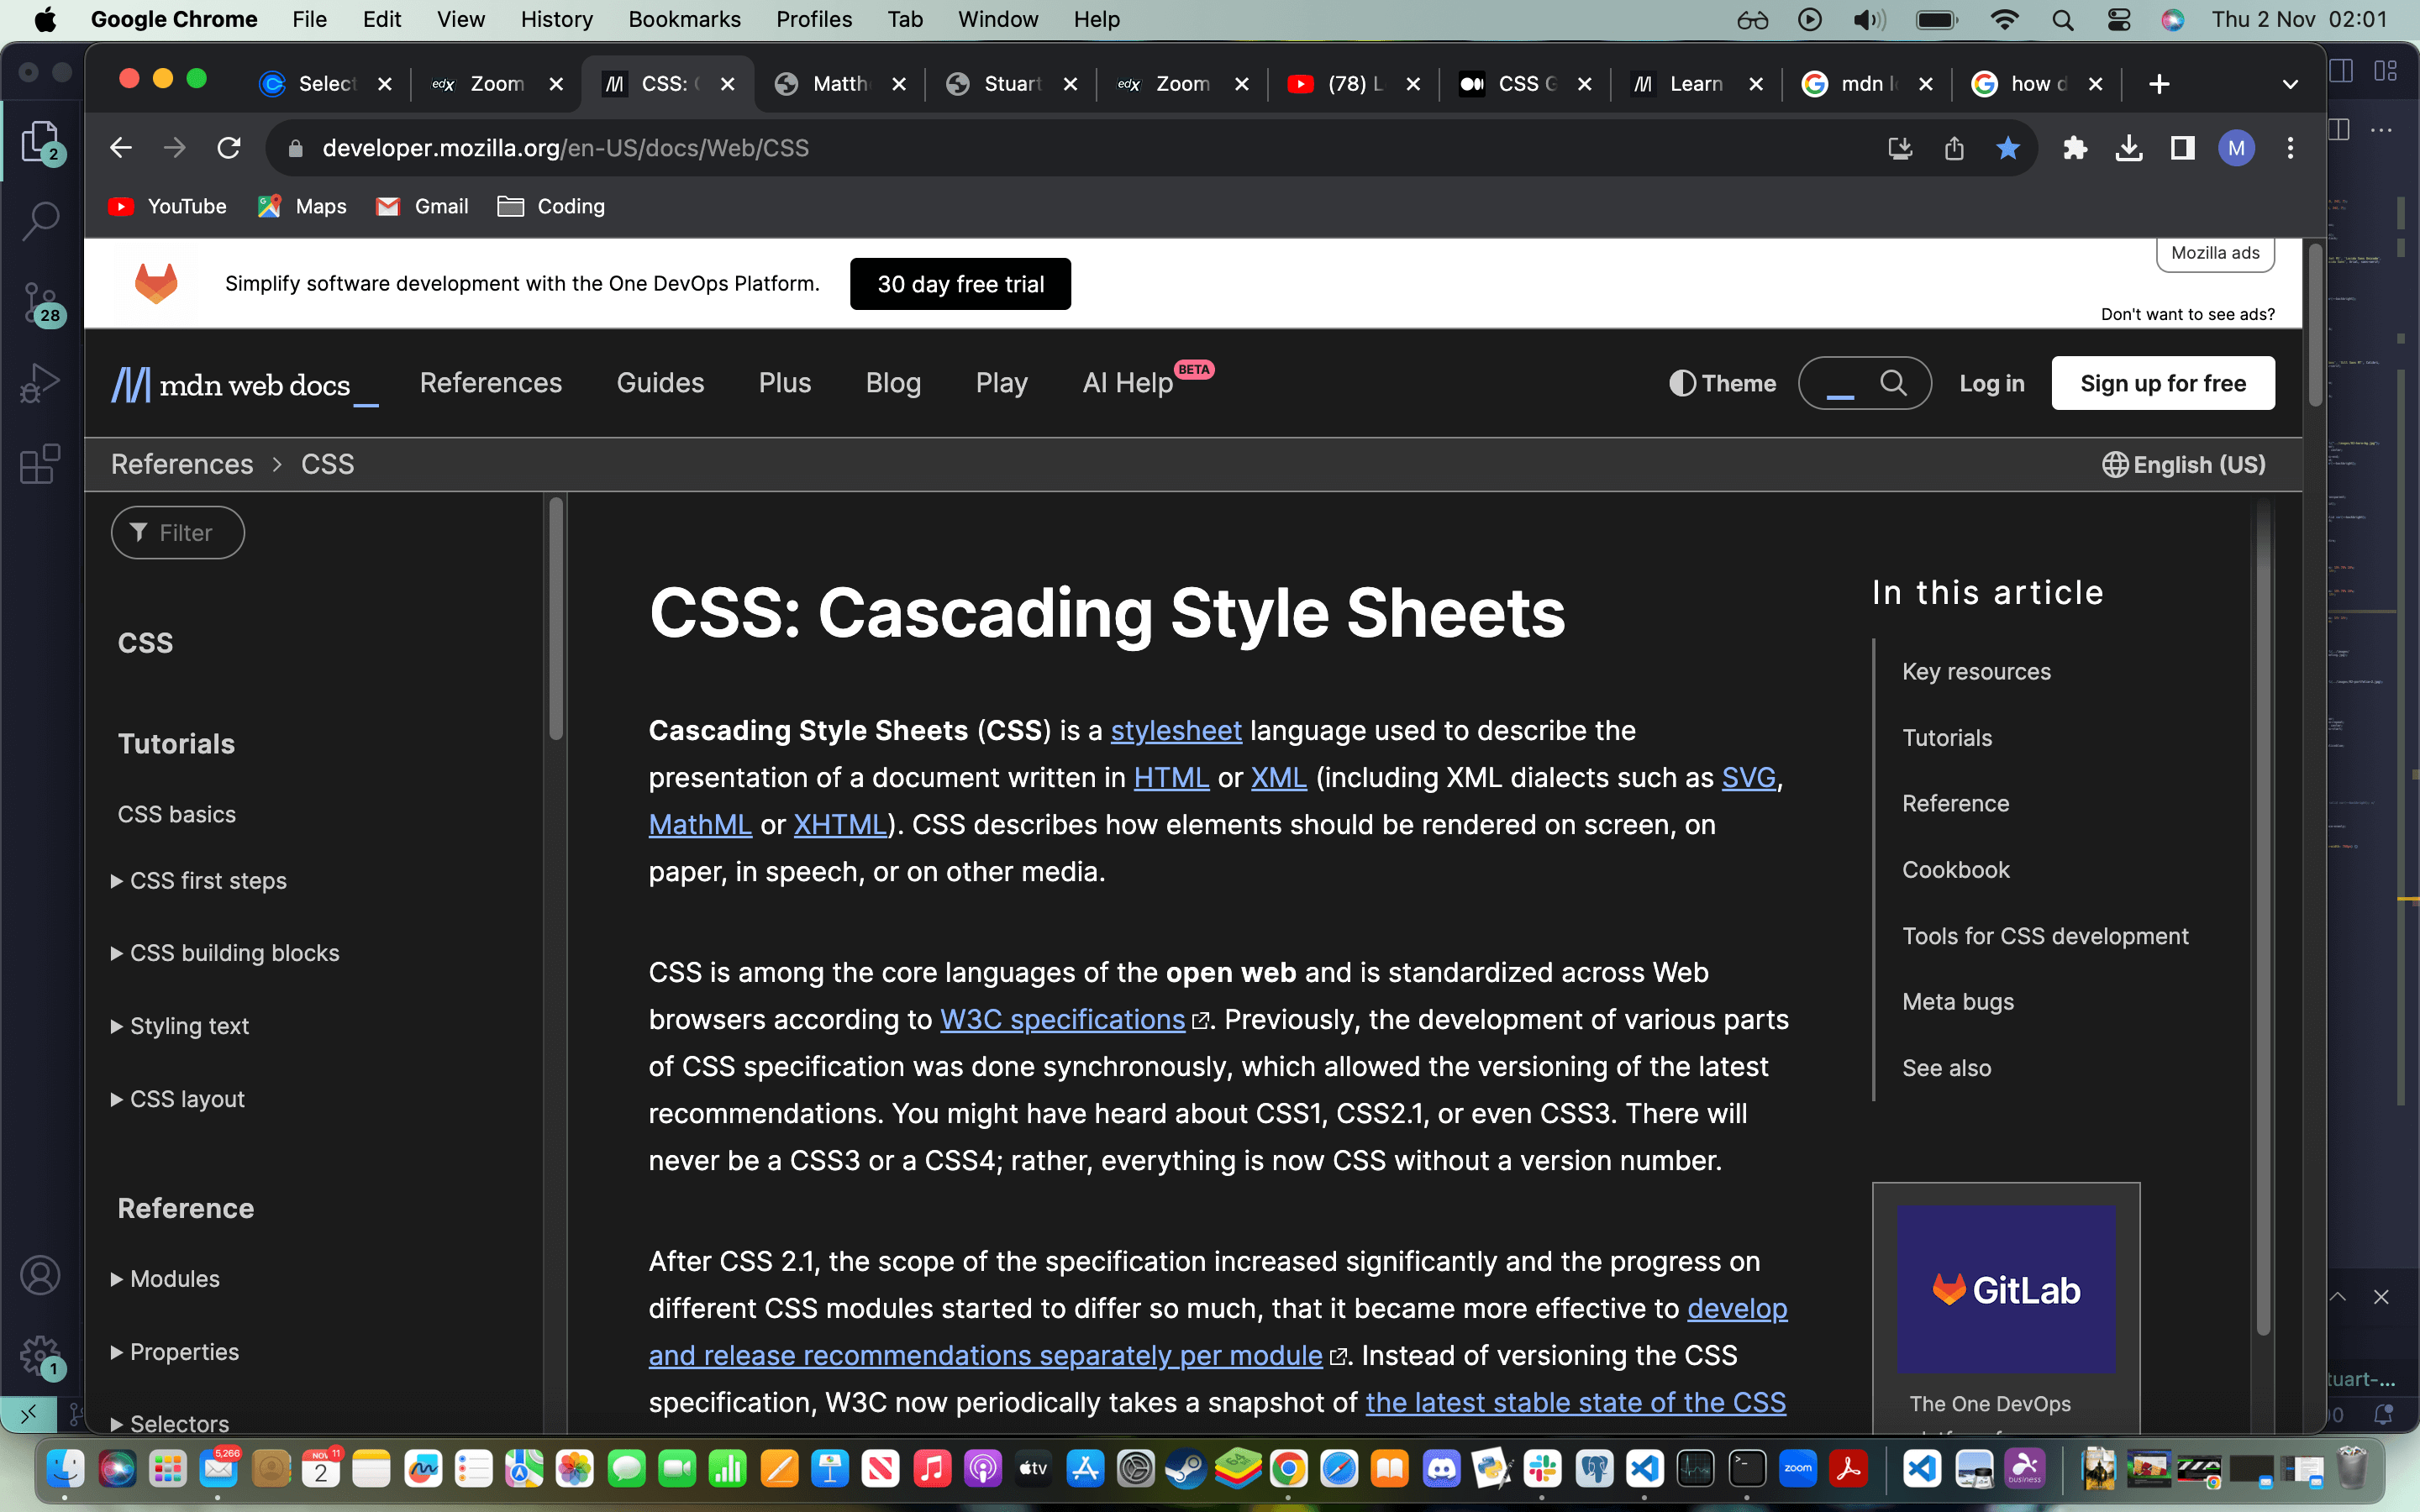Click the Sign up for free button

[x=2162, y=383]
